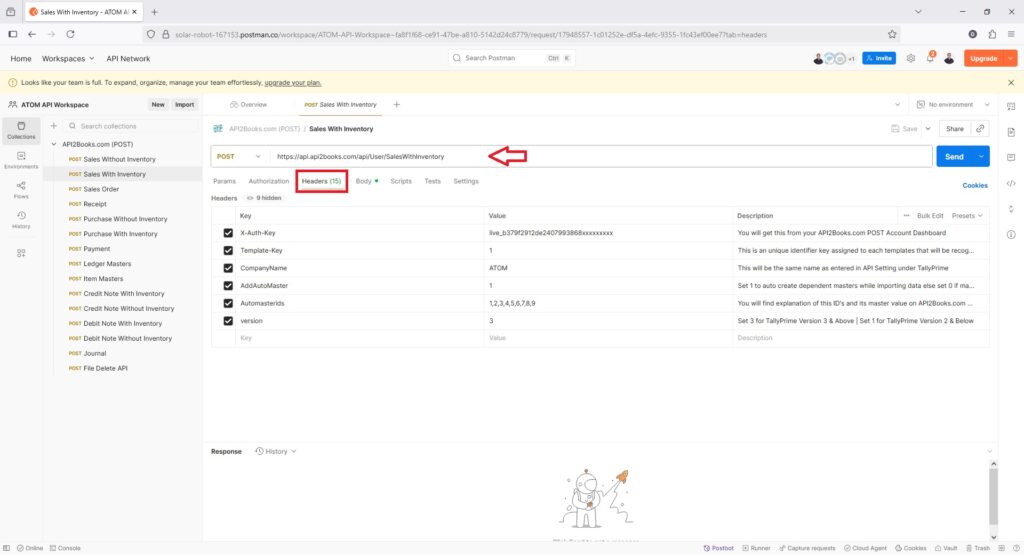Open the user avatar menu
1024x555 pixels.
(x=949, y=58)
